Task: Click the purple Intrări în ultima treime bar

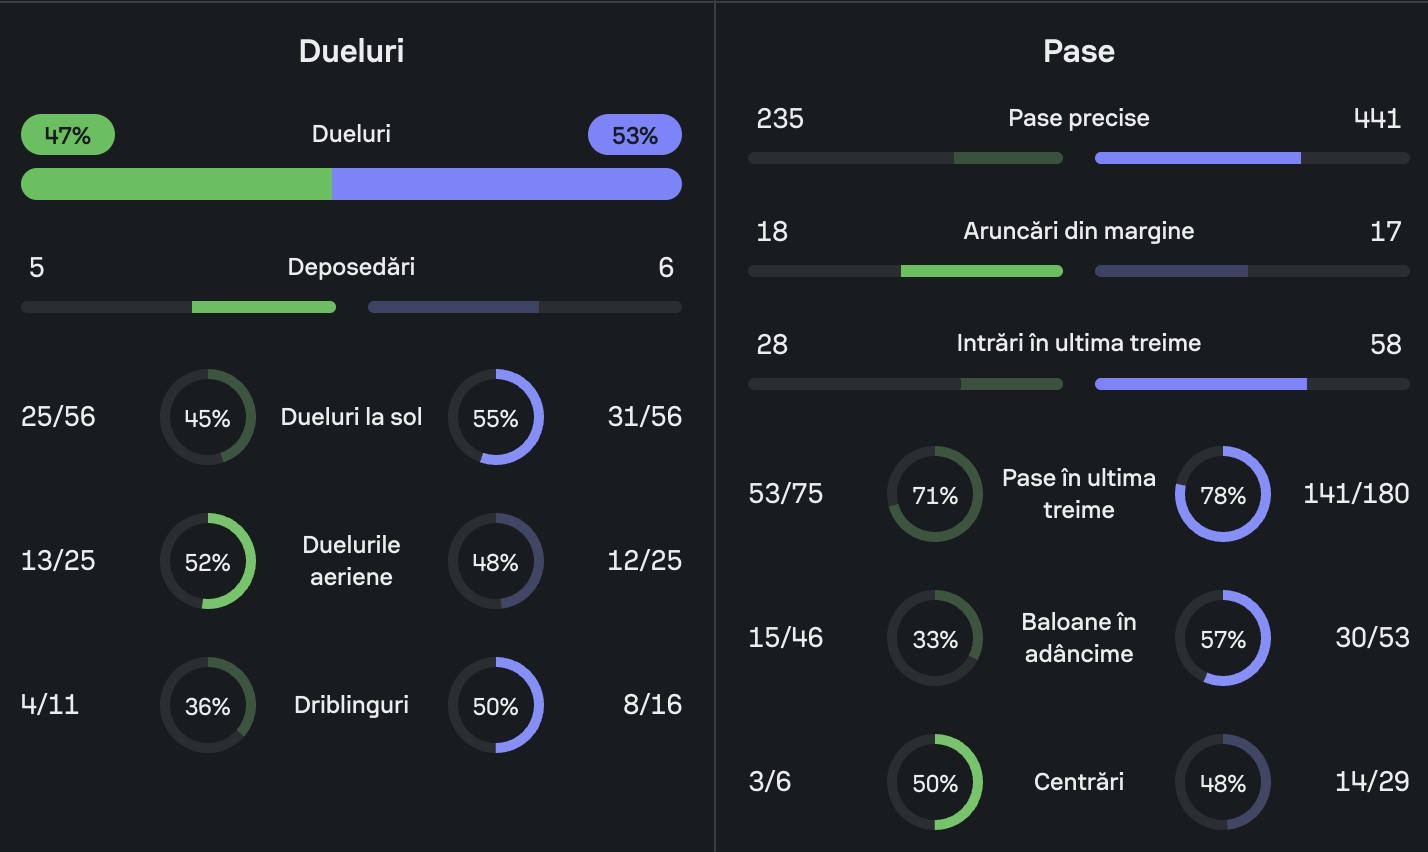Action: tap(1201, 384)
